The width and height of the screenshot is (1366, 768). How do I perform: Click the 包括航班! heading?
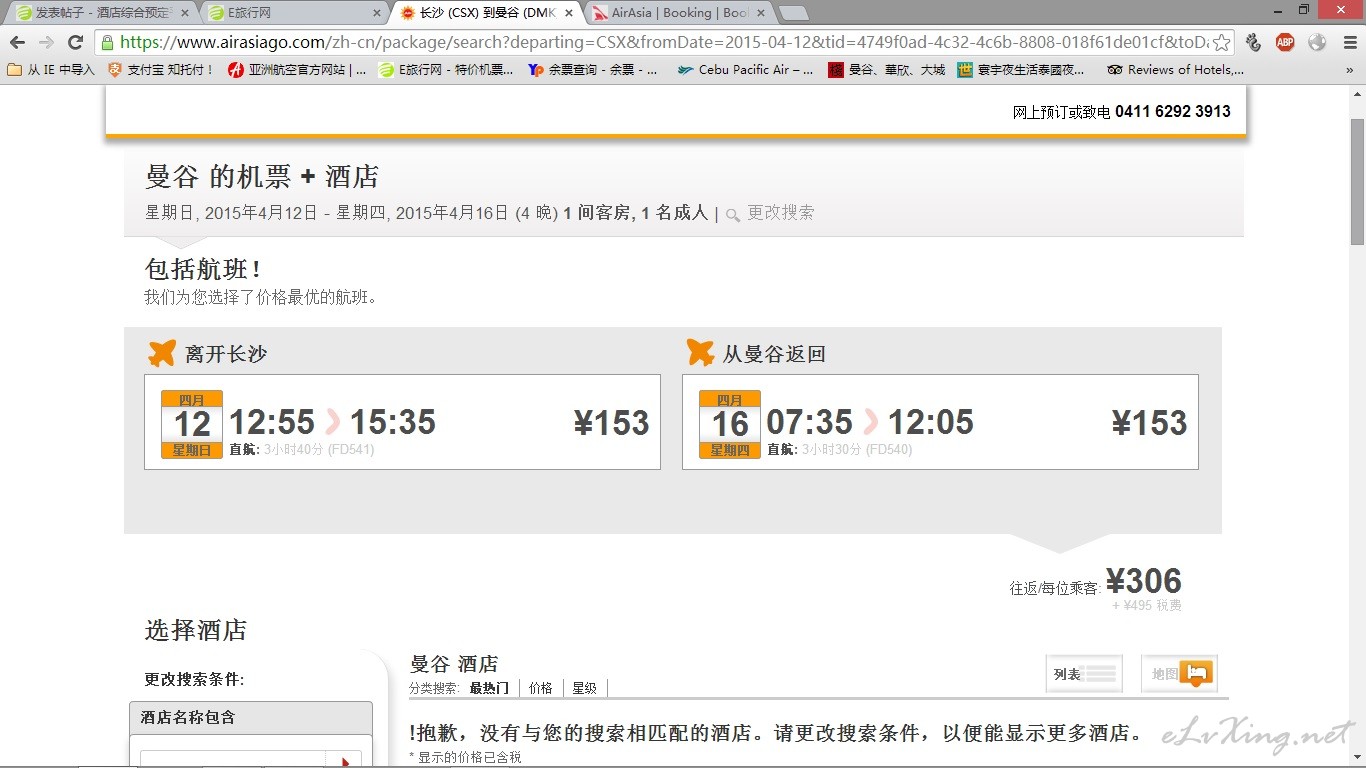[203, 269]
